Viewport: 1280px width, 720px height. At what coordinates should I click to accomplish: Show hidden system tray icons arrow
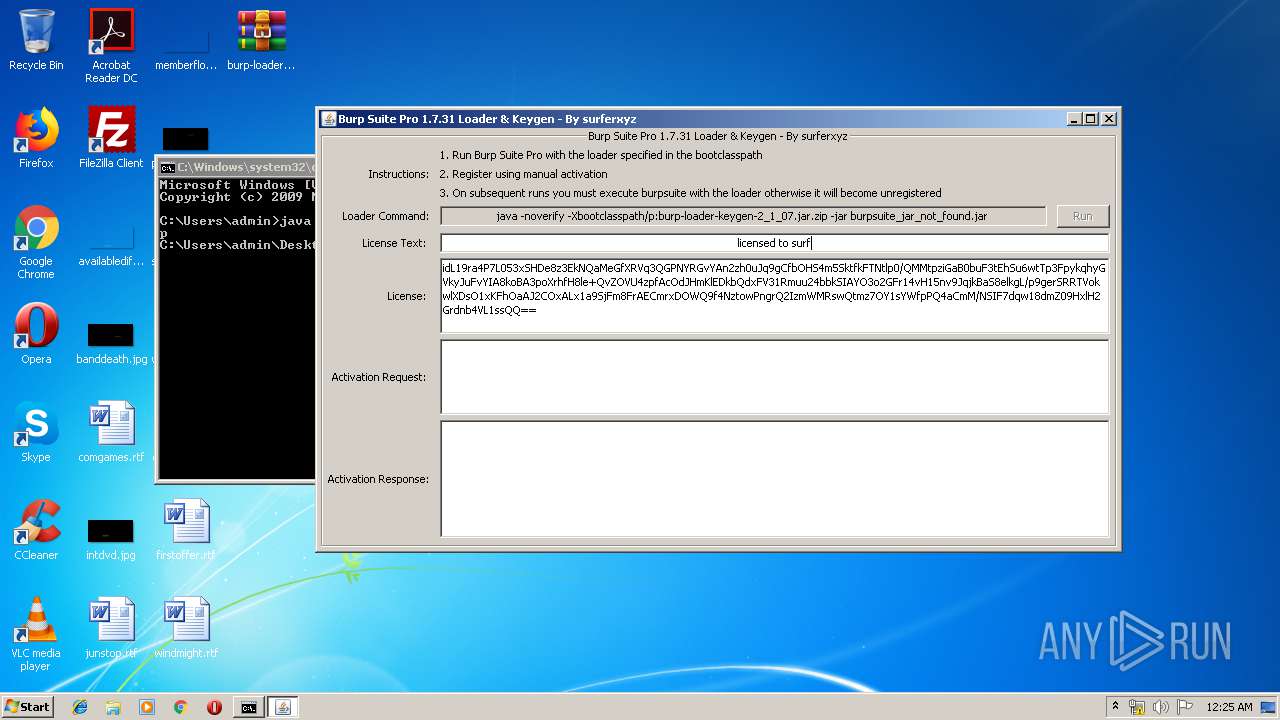(x=1115, y=707)
